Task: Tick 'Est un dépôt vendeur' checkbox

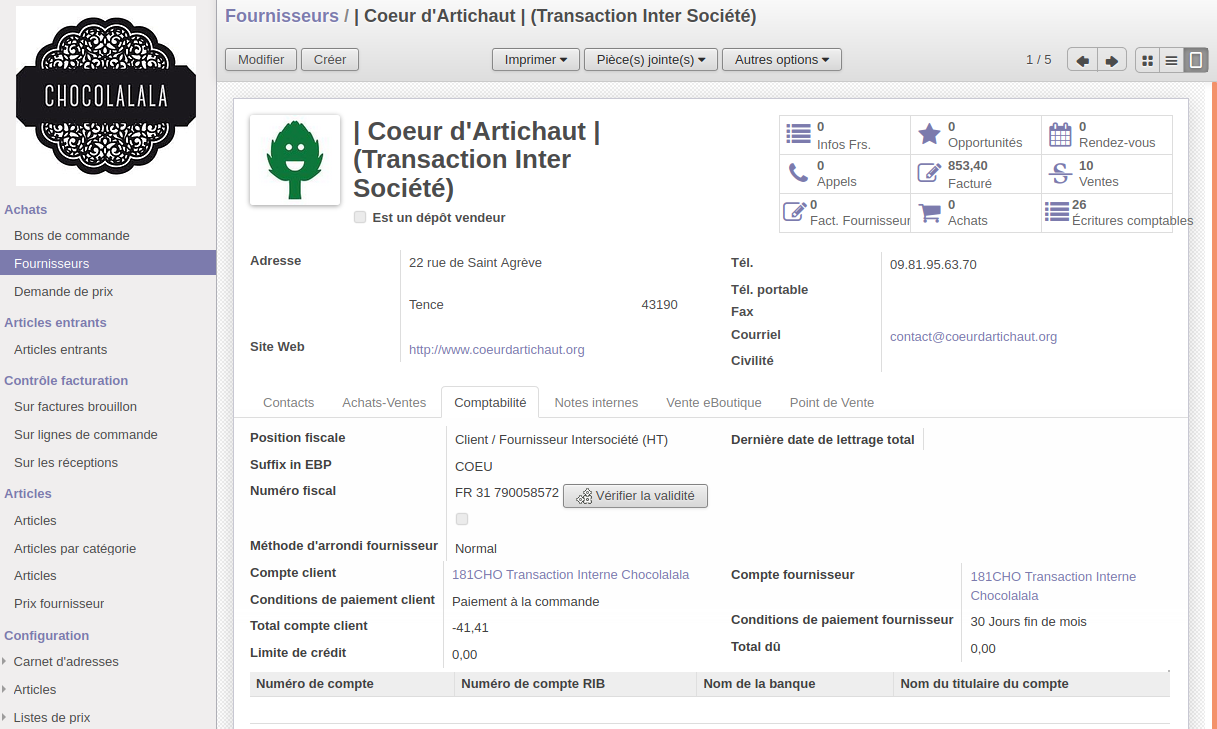Action: pos(360,217)
